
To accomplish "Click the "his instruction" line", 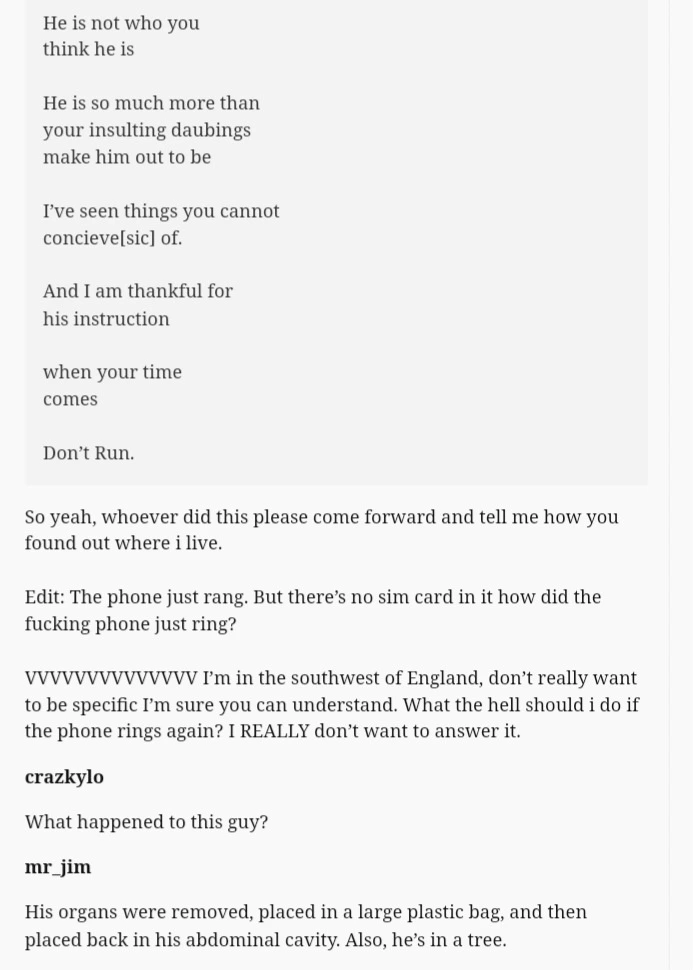I will pyautogui.click(x=106, y=319).
